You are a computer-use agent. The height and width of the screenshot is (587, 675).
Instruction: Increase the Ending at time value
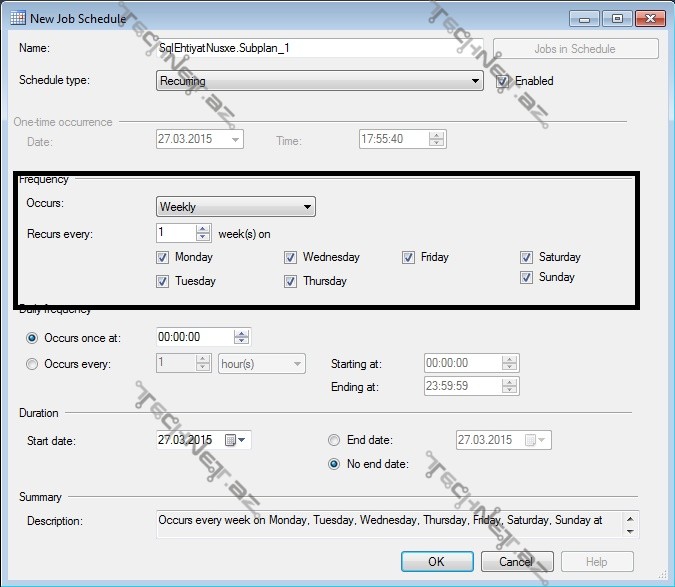509,382
